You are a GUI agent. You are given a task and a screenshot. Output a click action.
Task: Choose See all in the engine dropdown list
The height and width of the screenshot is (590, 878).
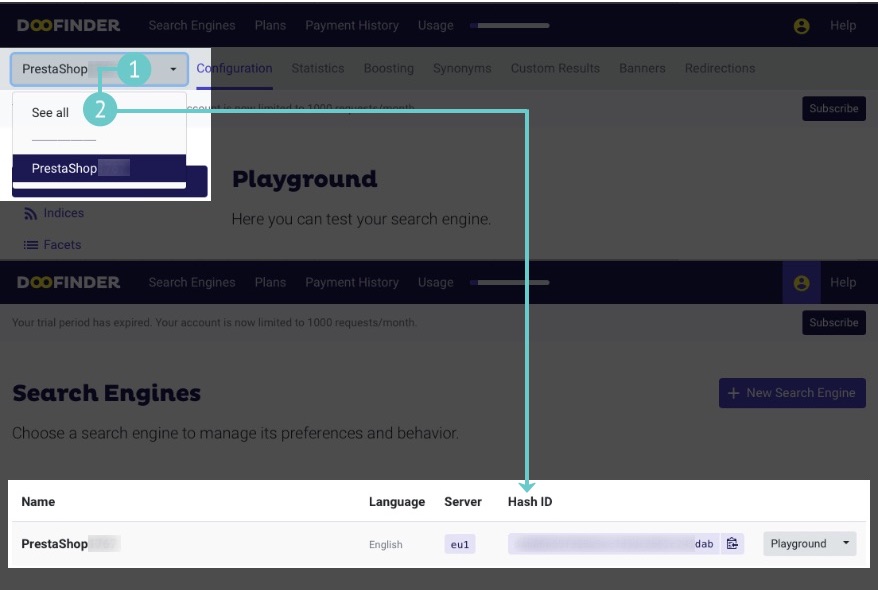click(x=50, y=113)
